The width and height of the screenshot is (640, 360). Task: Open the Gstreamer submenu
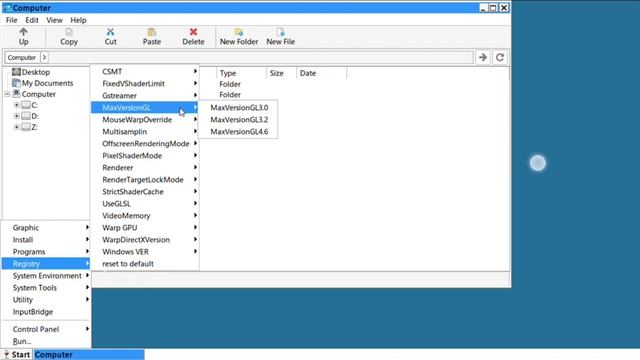(145, 96)
